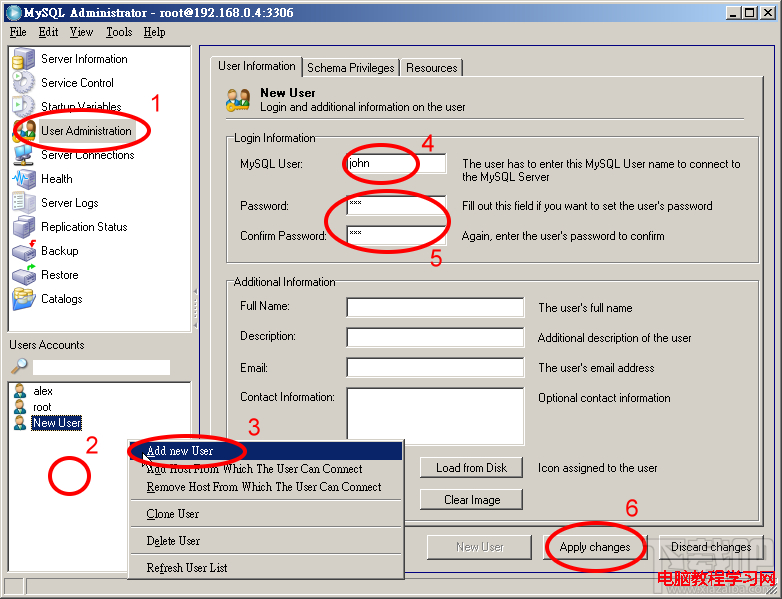Screen dimensions: 782x599
Task: Focus the Users Accounts search box
Action: [x=101, y=368]
